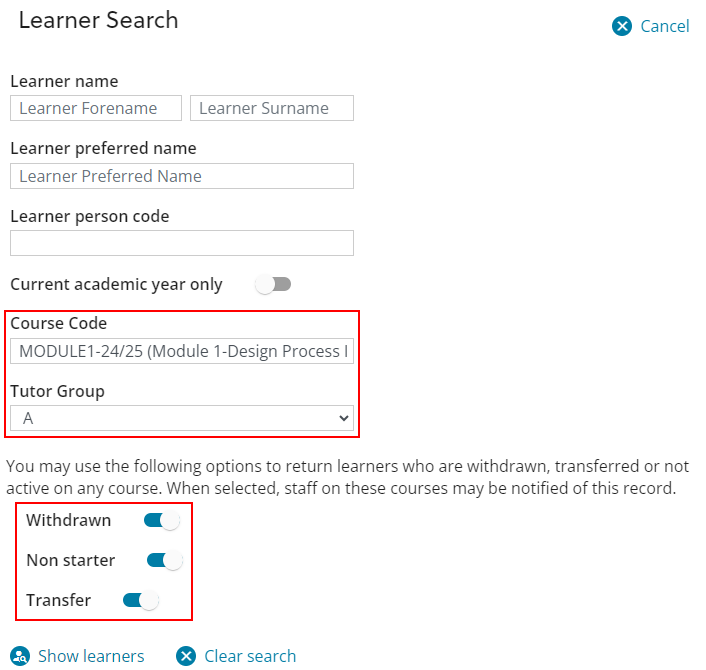Turn off the Withdrawn toggle

tap(162, 521)
